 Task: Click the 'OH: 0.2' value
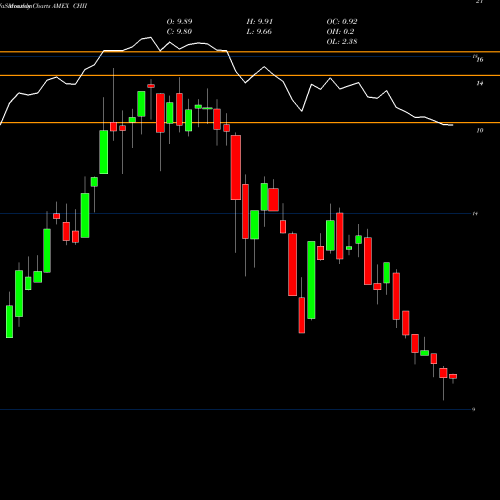[x=340, y=32]
